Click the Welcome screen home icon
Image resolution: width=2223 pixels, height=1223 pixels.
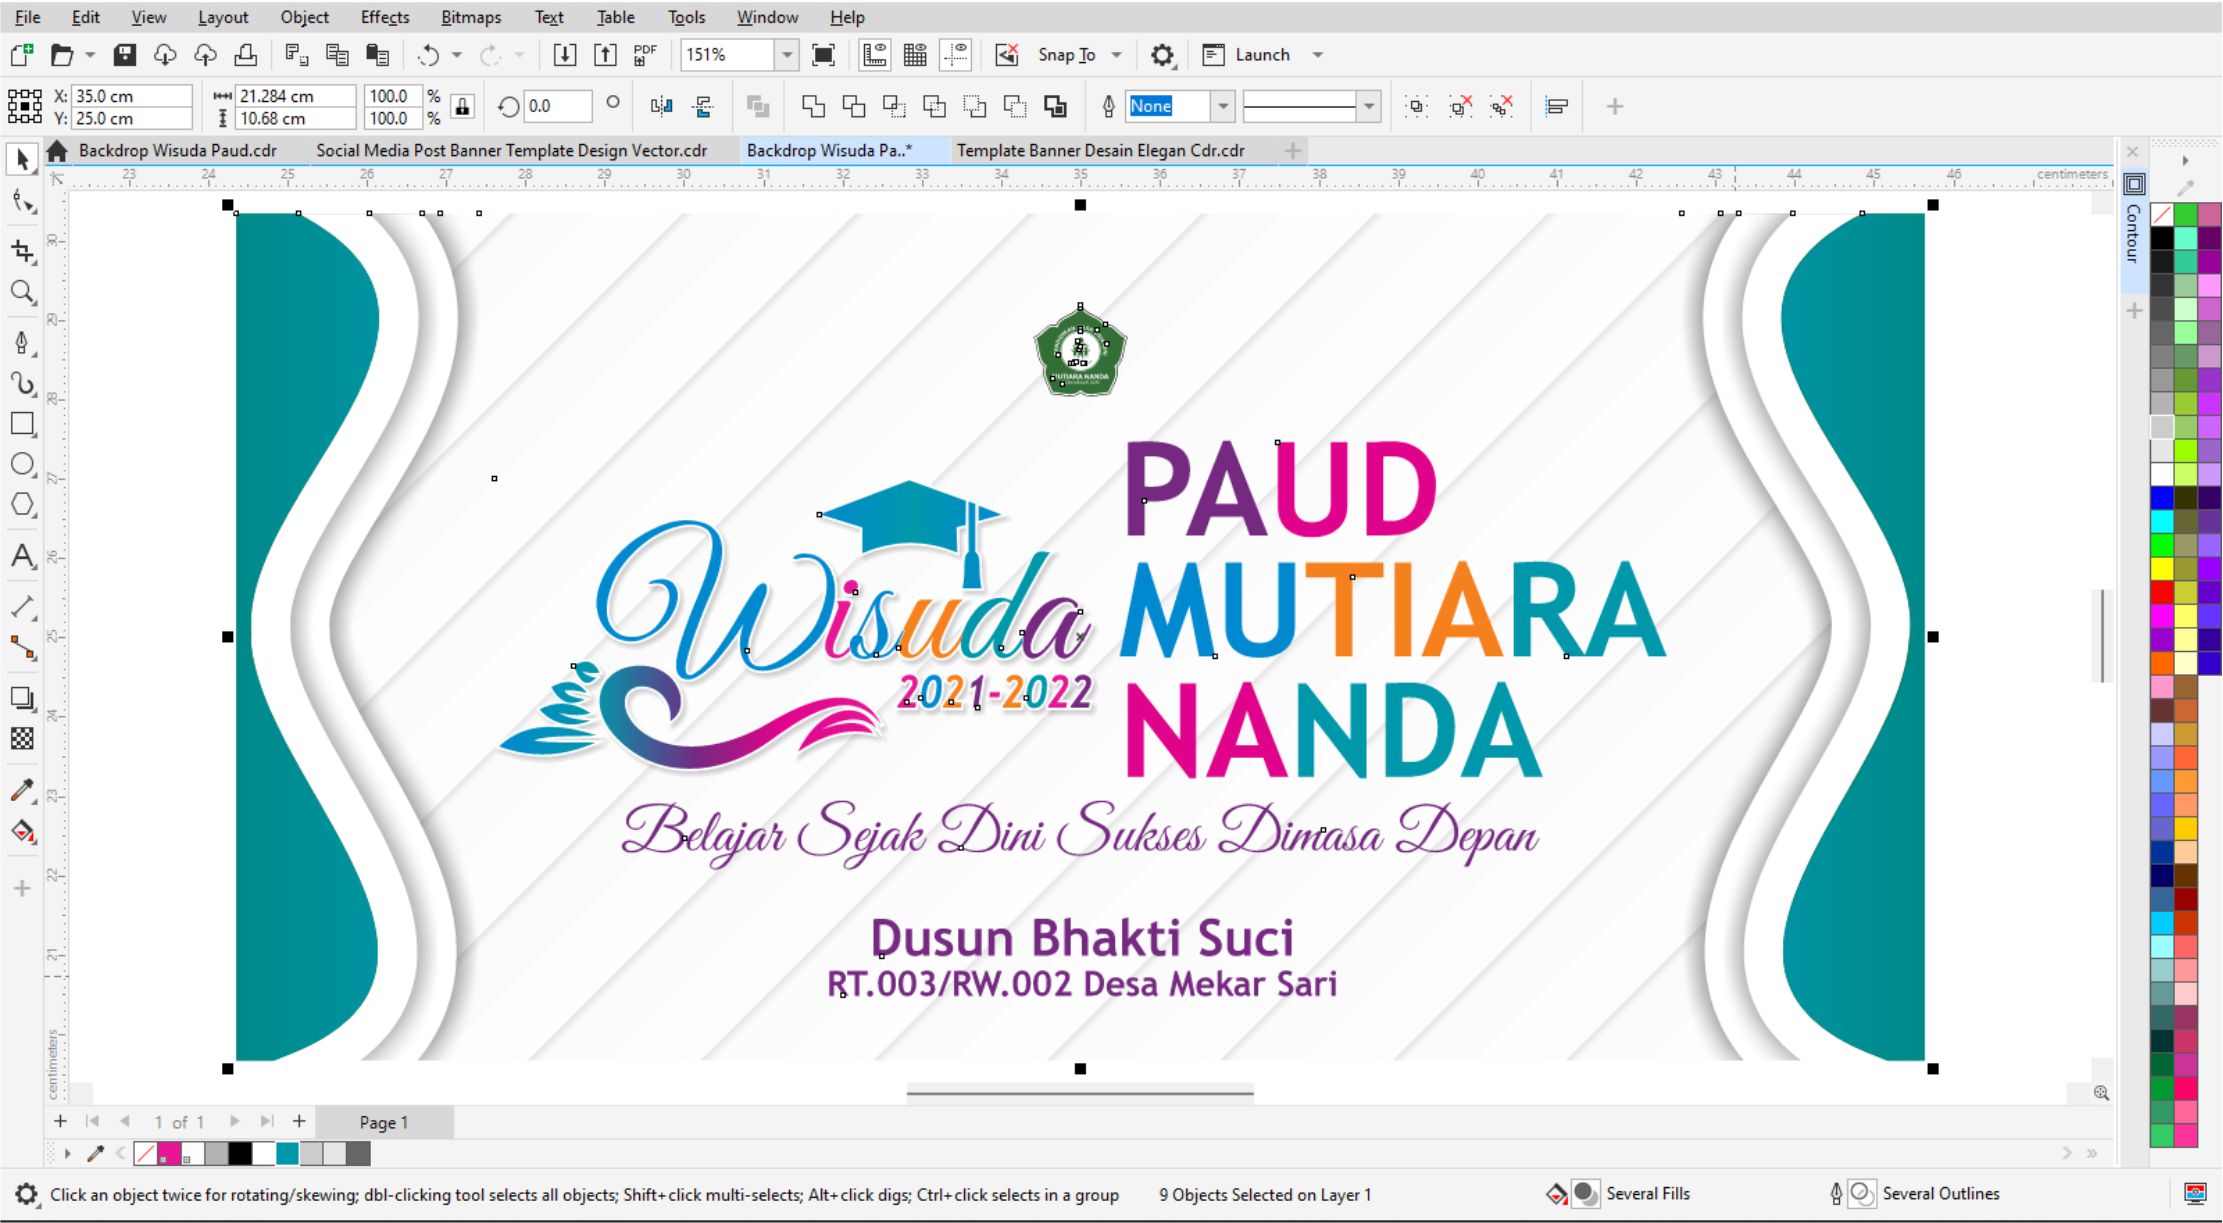(x=57, y=151)
